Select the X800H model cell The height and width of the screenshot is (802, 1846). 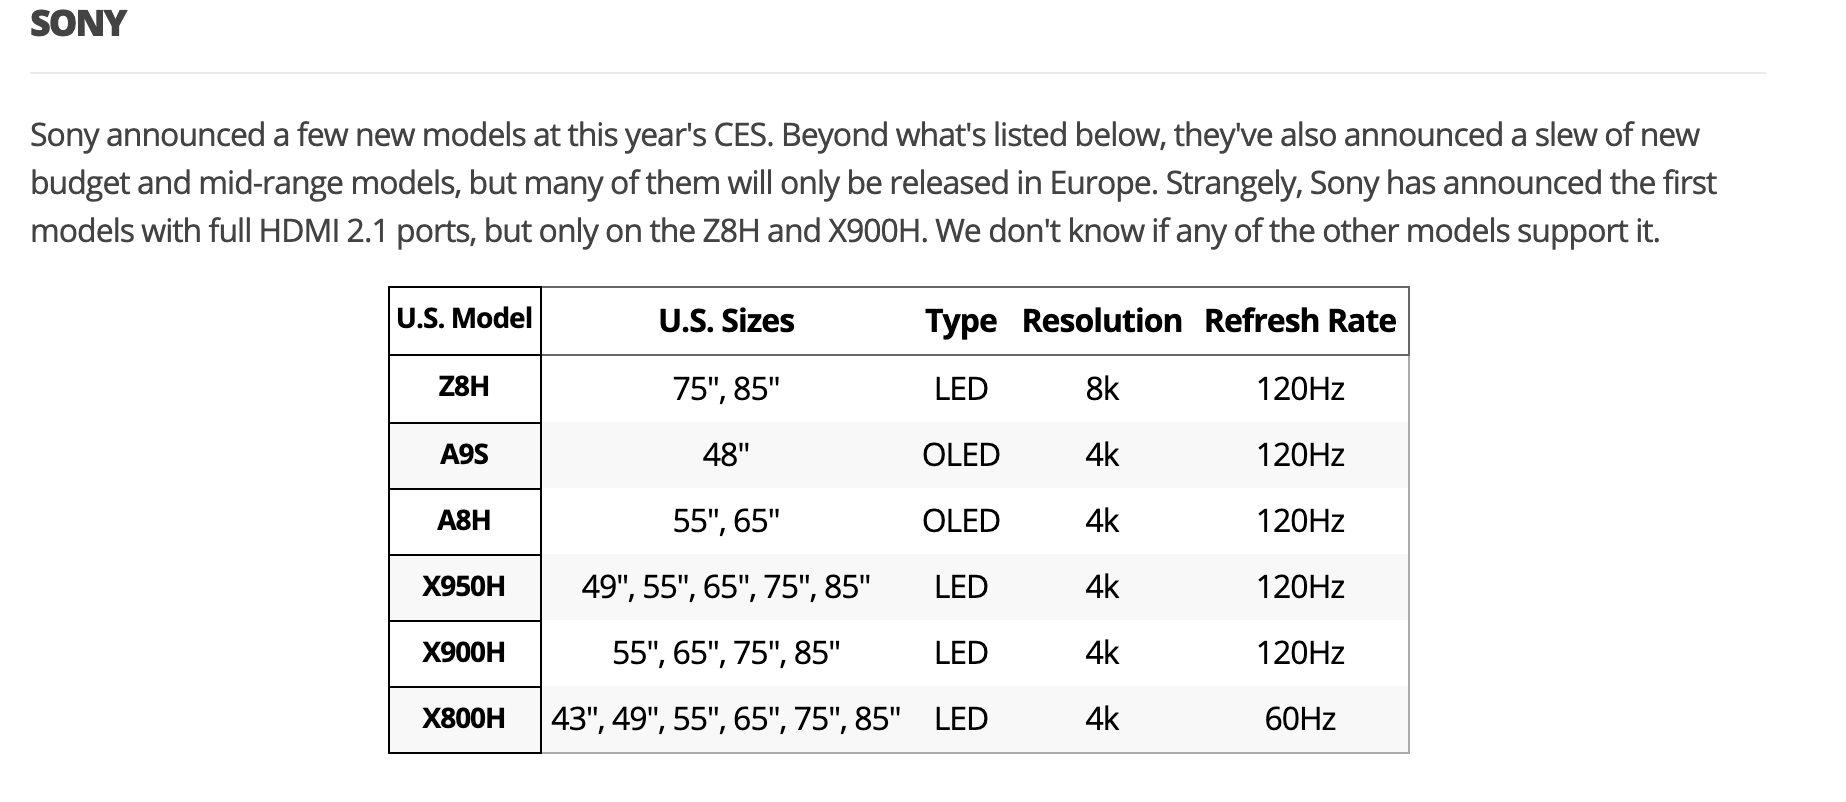click(465, 719)
